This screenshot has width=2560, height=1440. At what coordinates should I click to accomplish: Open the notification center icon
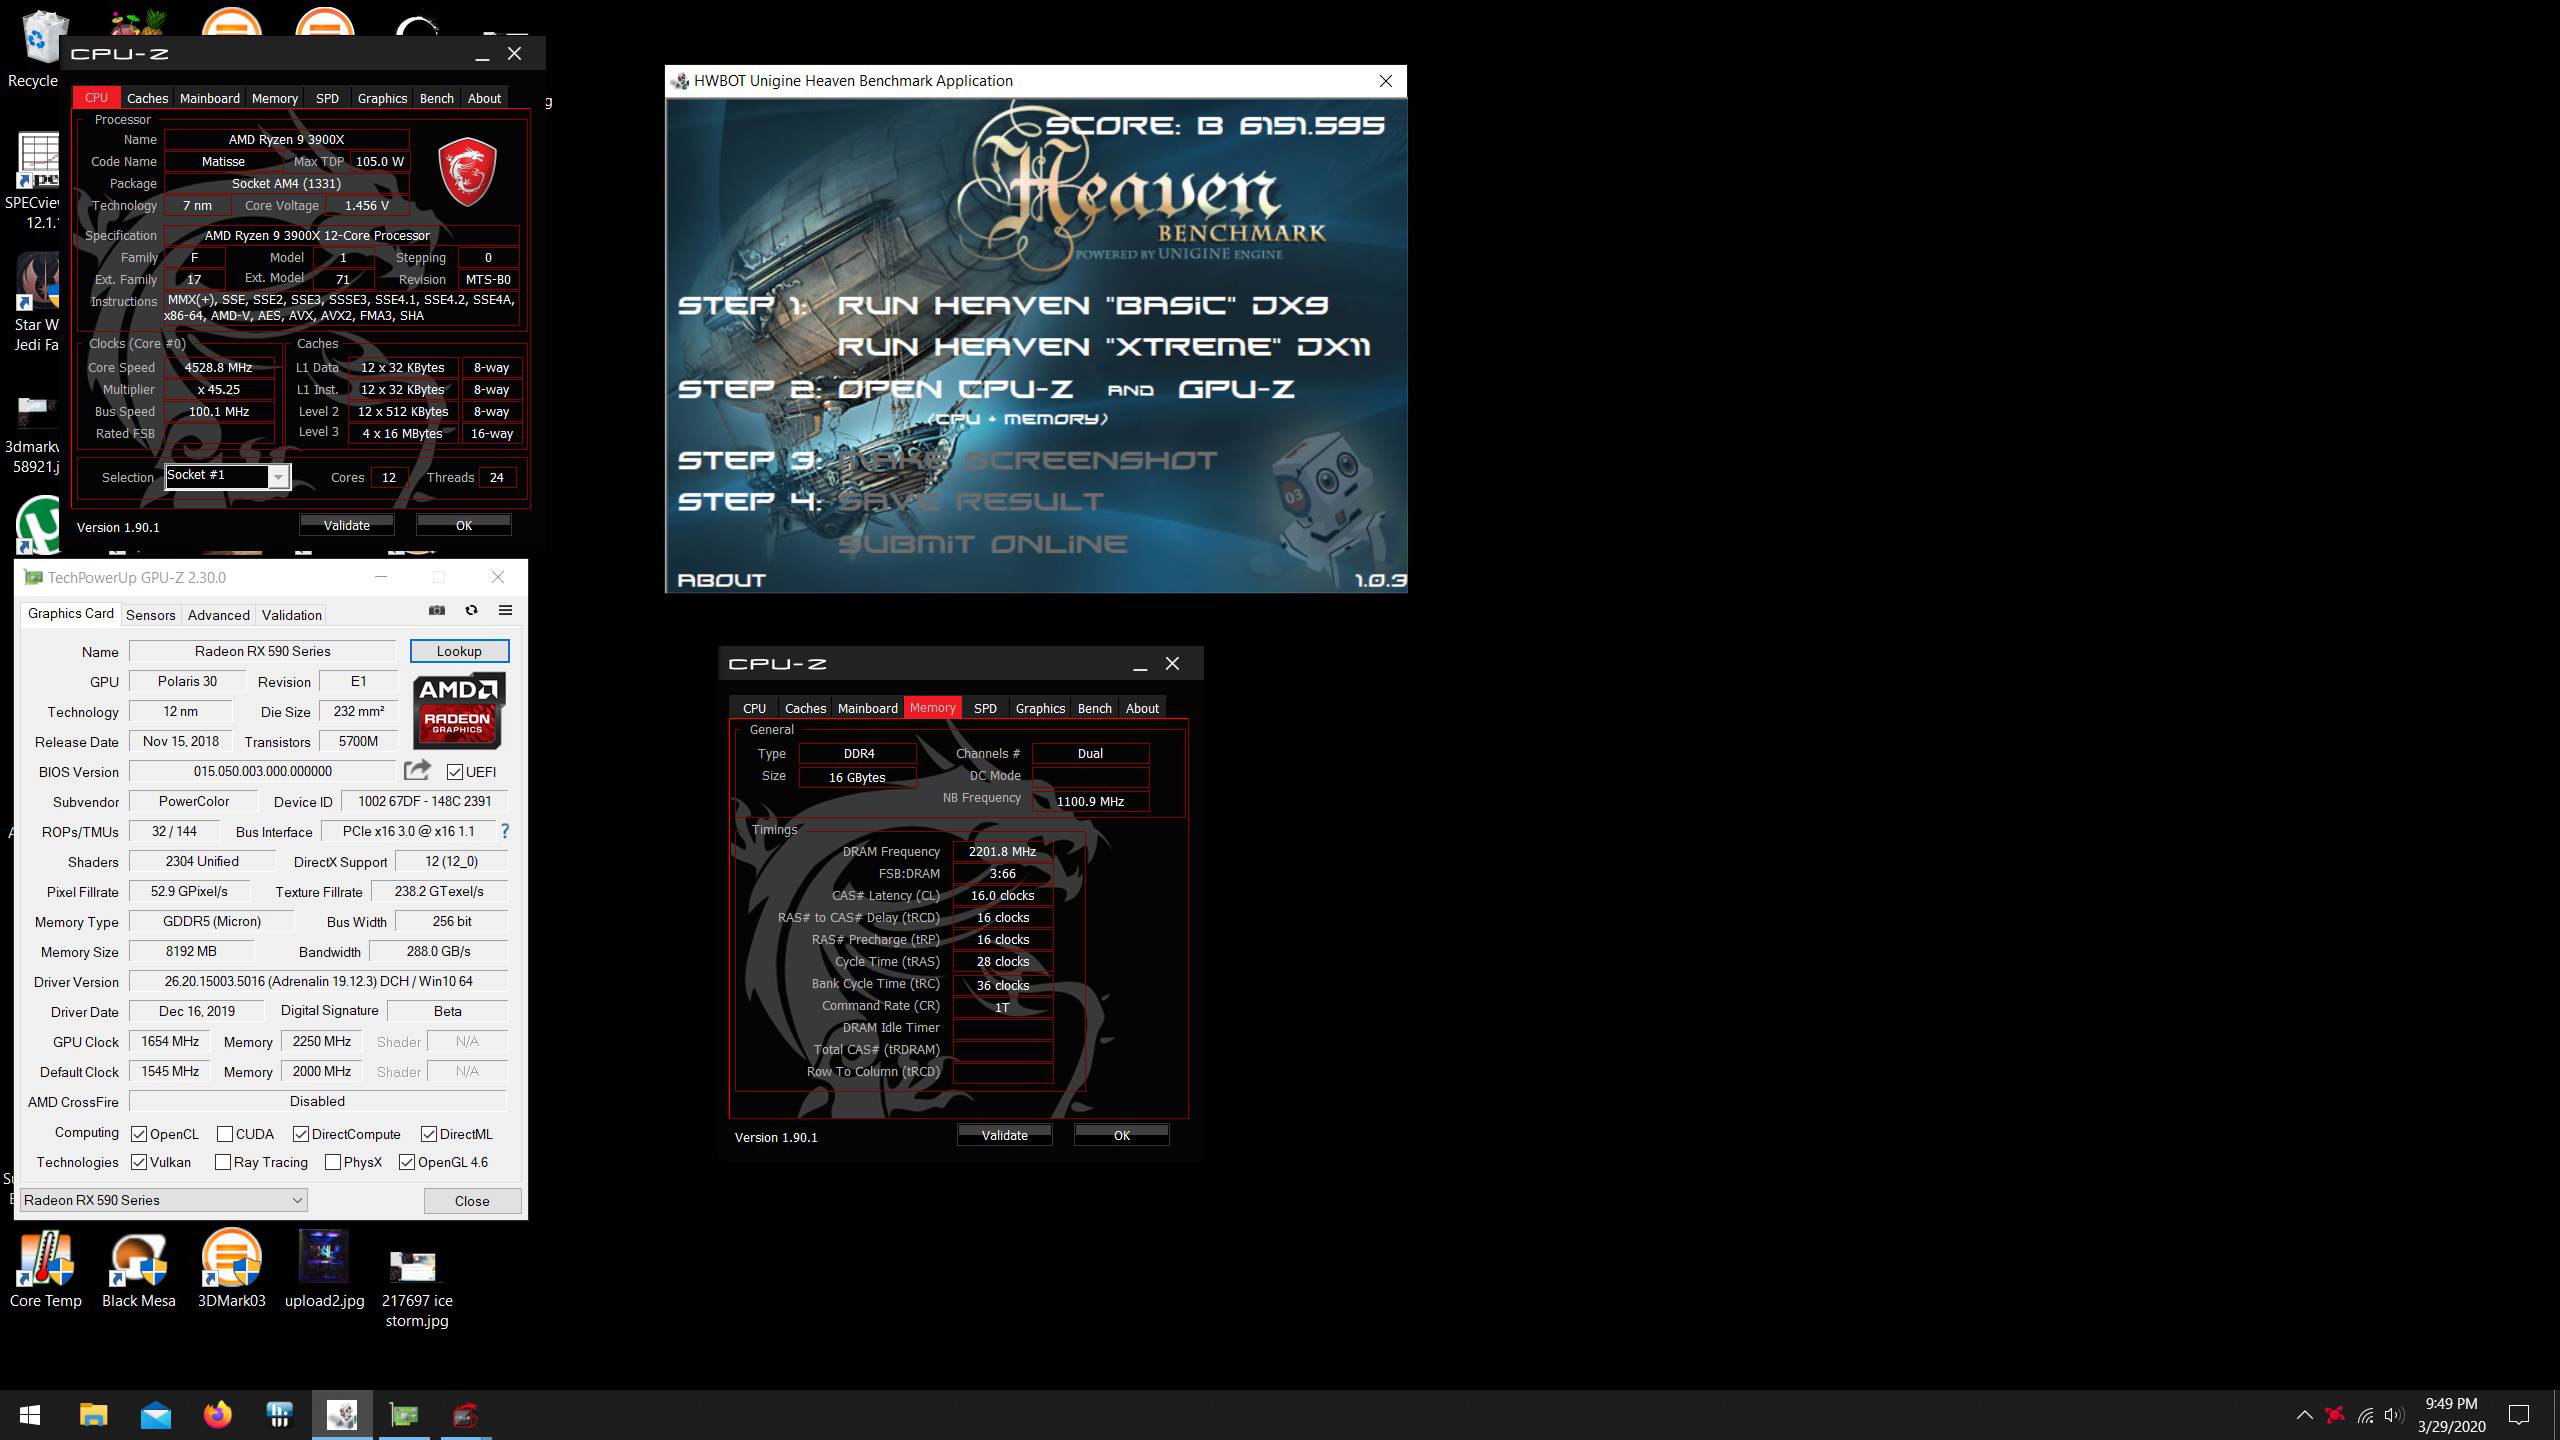tap(2519, 1415)
